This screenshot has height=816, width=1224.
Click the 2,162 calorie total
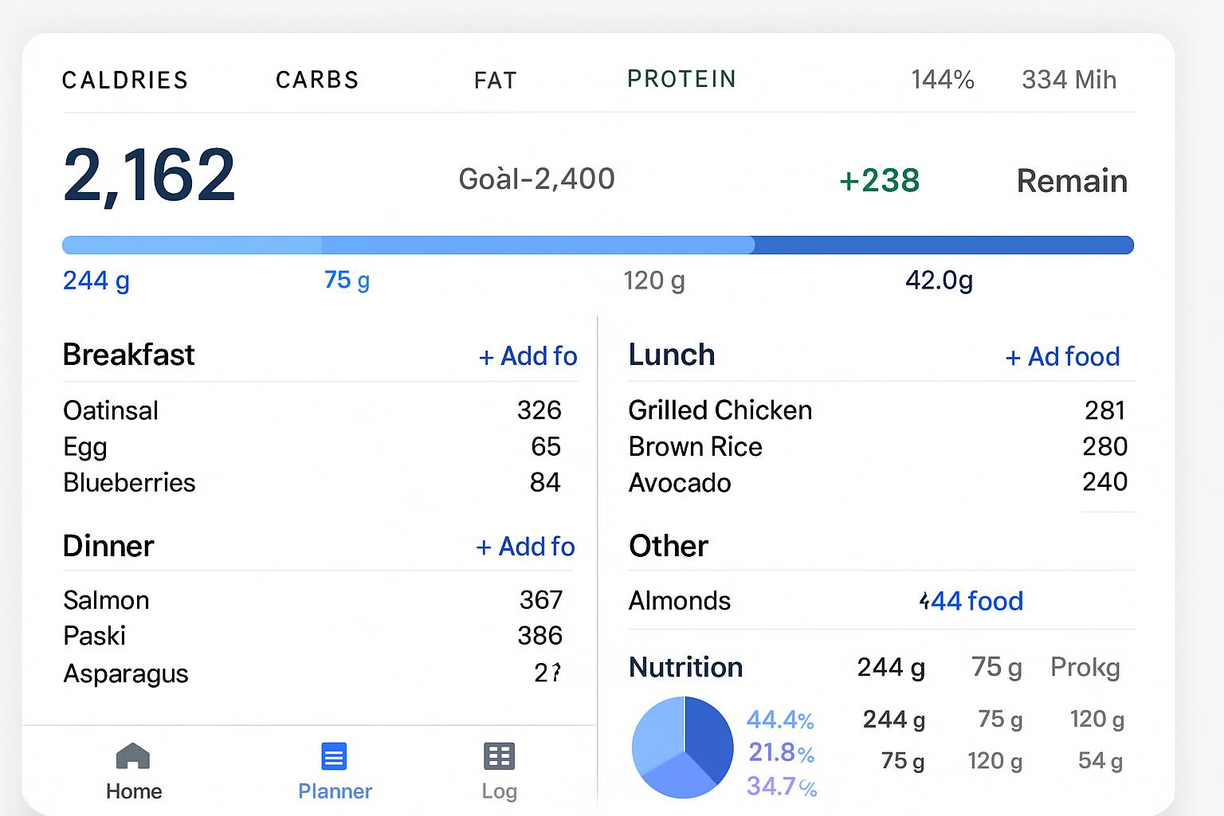(149, 176)
